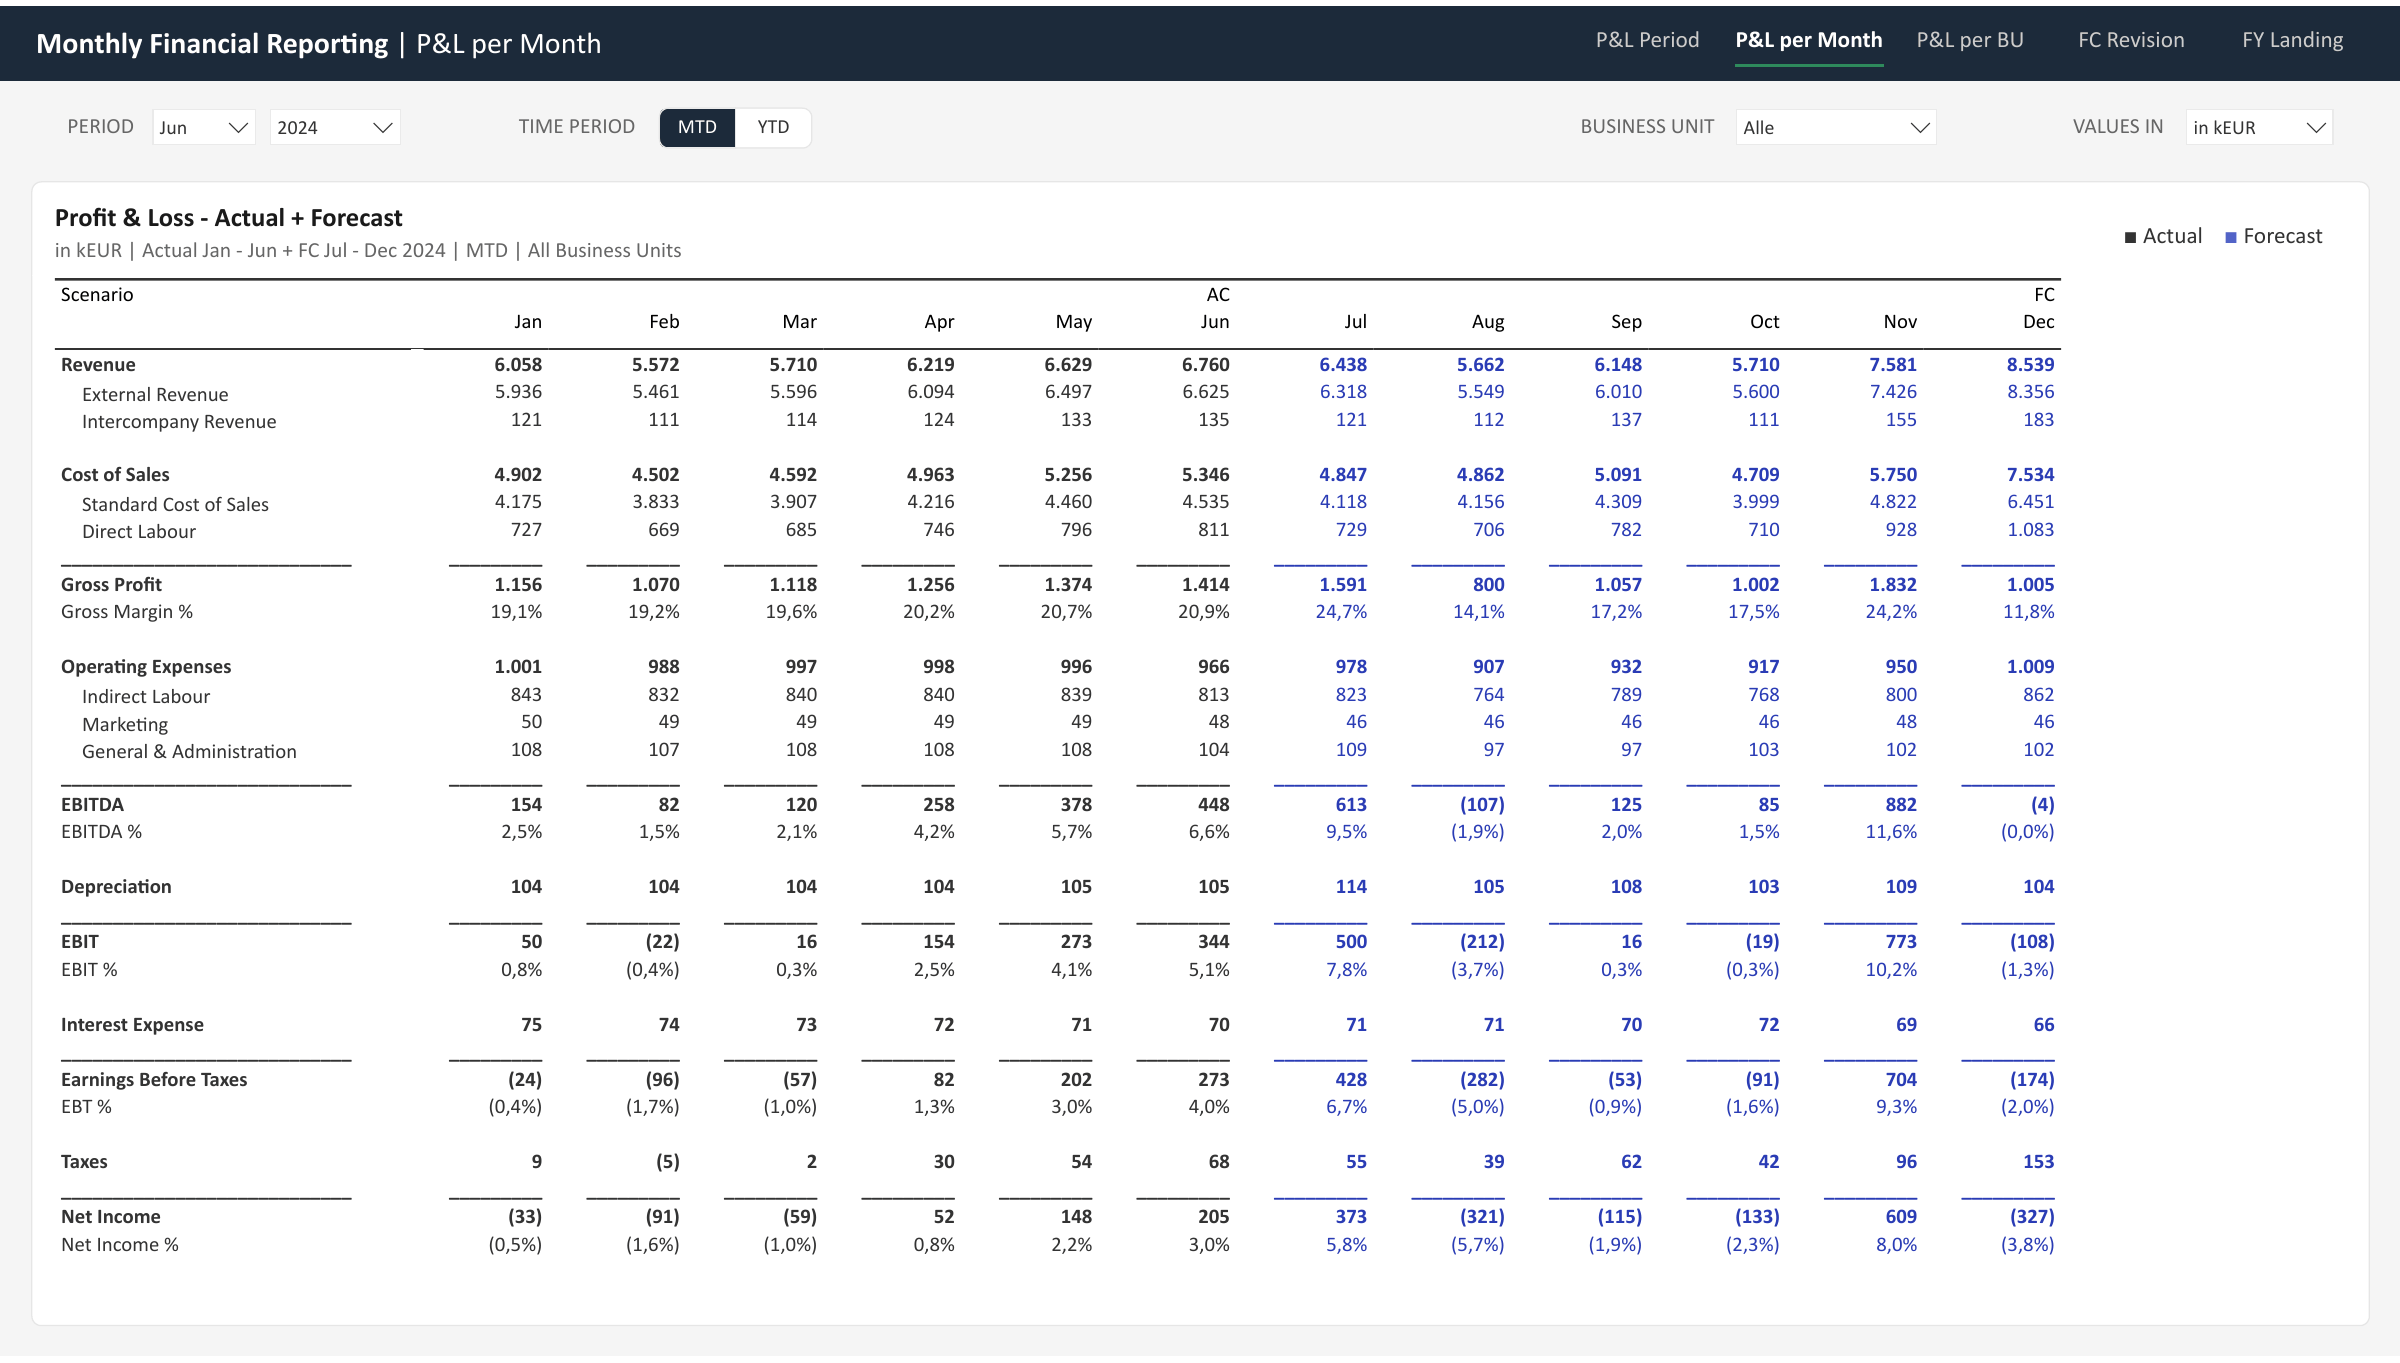Select the active P&L per Month tab
This screenshot has height=1363, width=2400.
pyautogui.click(x=1808, y=40)
